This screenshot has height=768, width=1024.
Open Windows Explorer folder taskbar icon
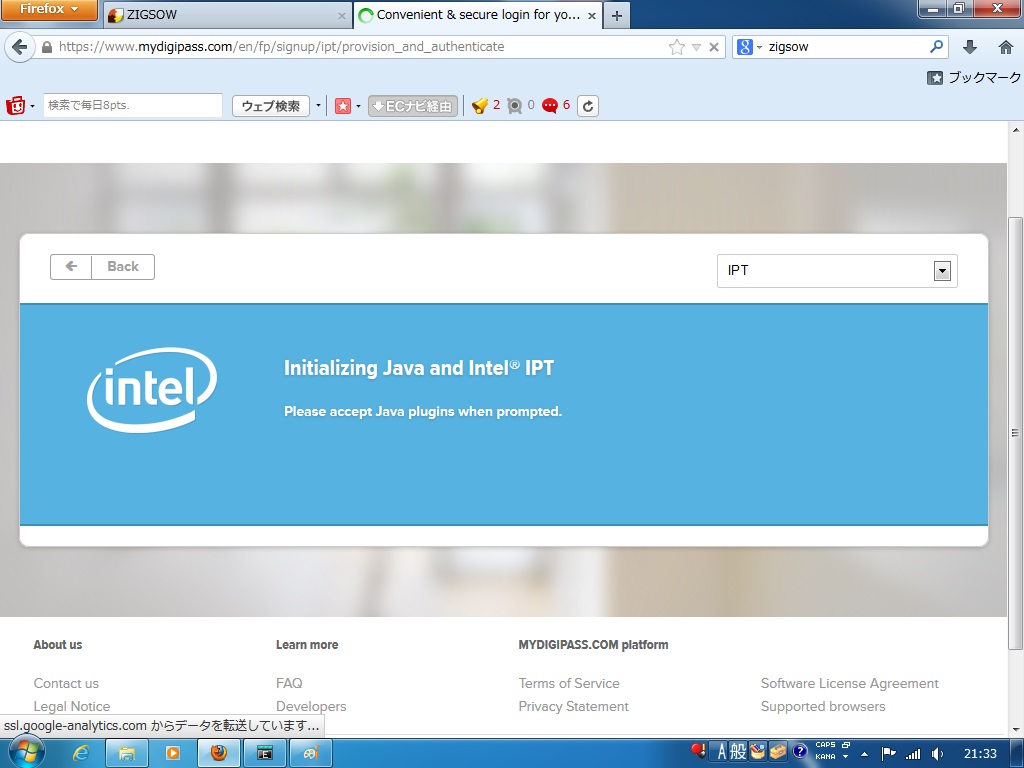tap(127, 754)
